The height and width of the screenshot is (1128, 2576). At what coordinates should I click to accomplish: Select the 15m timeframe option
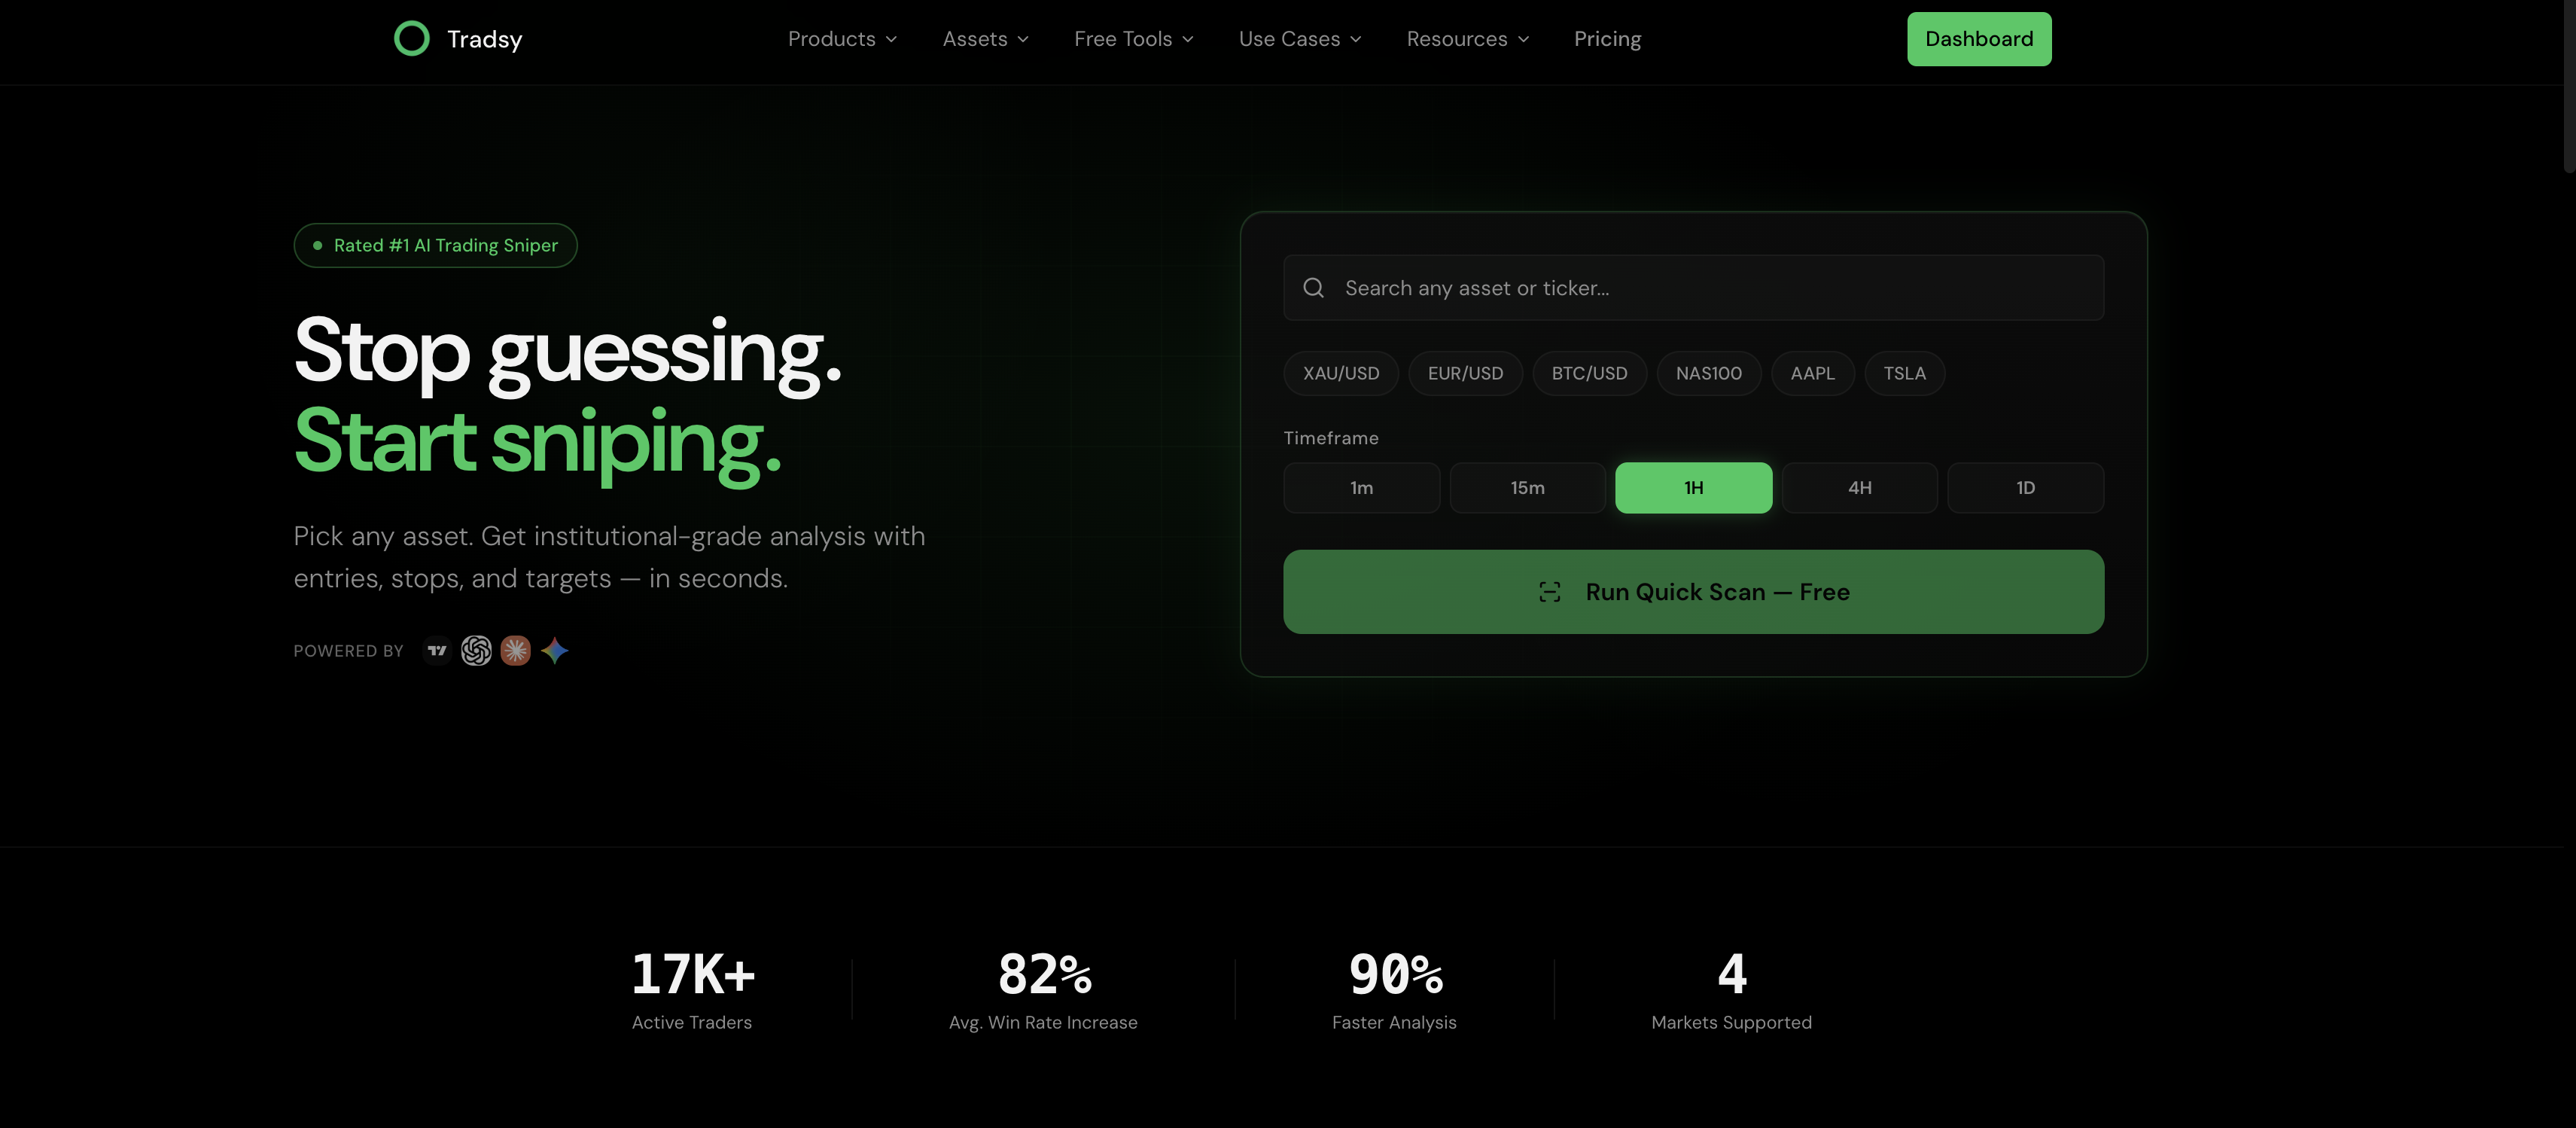1527,488
